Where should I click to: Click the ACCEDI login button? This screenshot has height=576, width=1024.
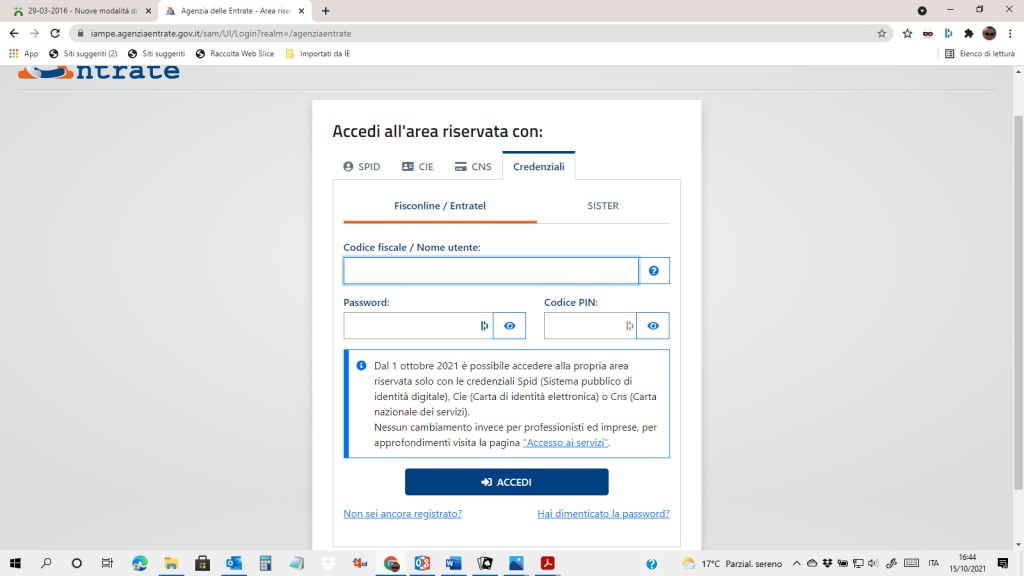click(507, 482)
